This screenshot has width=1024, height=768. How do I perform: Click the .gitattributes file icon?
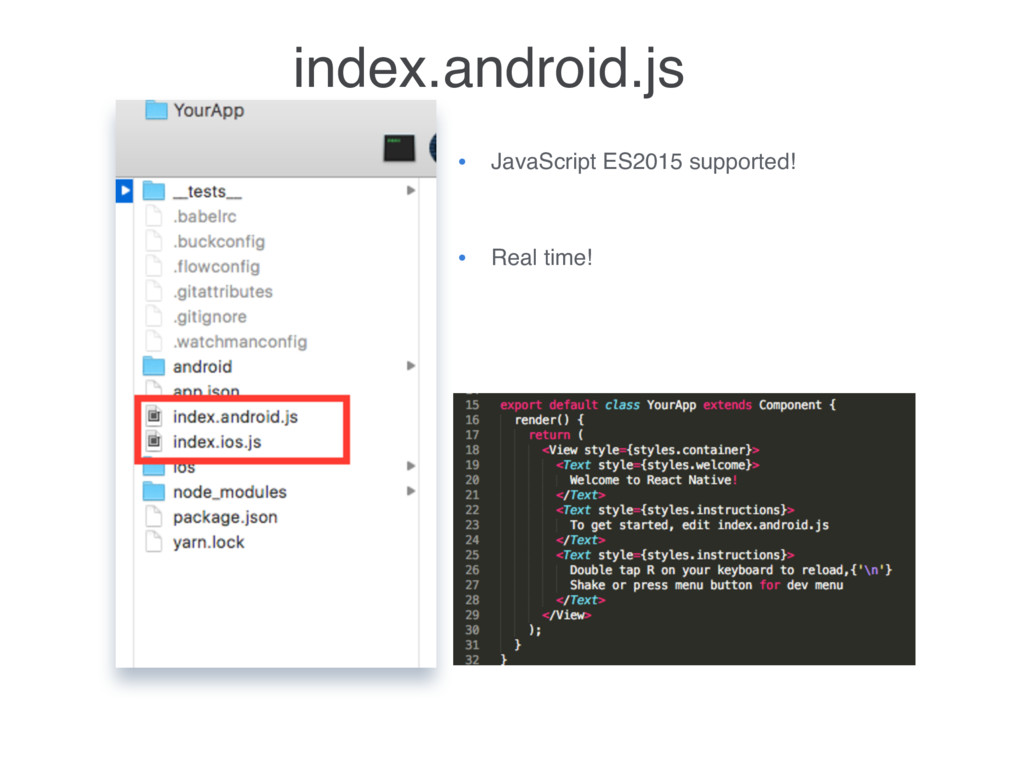click(x=154, y=291)
